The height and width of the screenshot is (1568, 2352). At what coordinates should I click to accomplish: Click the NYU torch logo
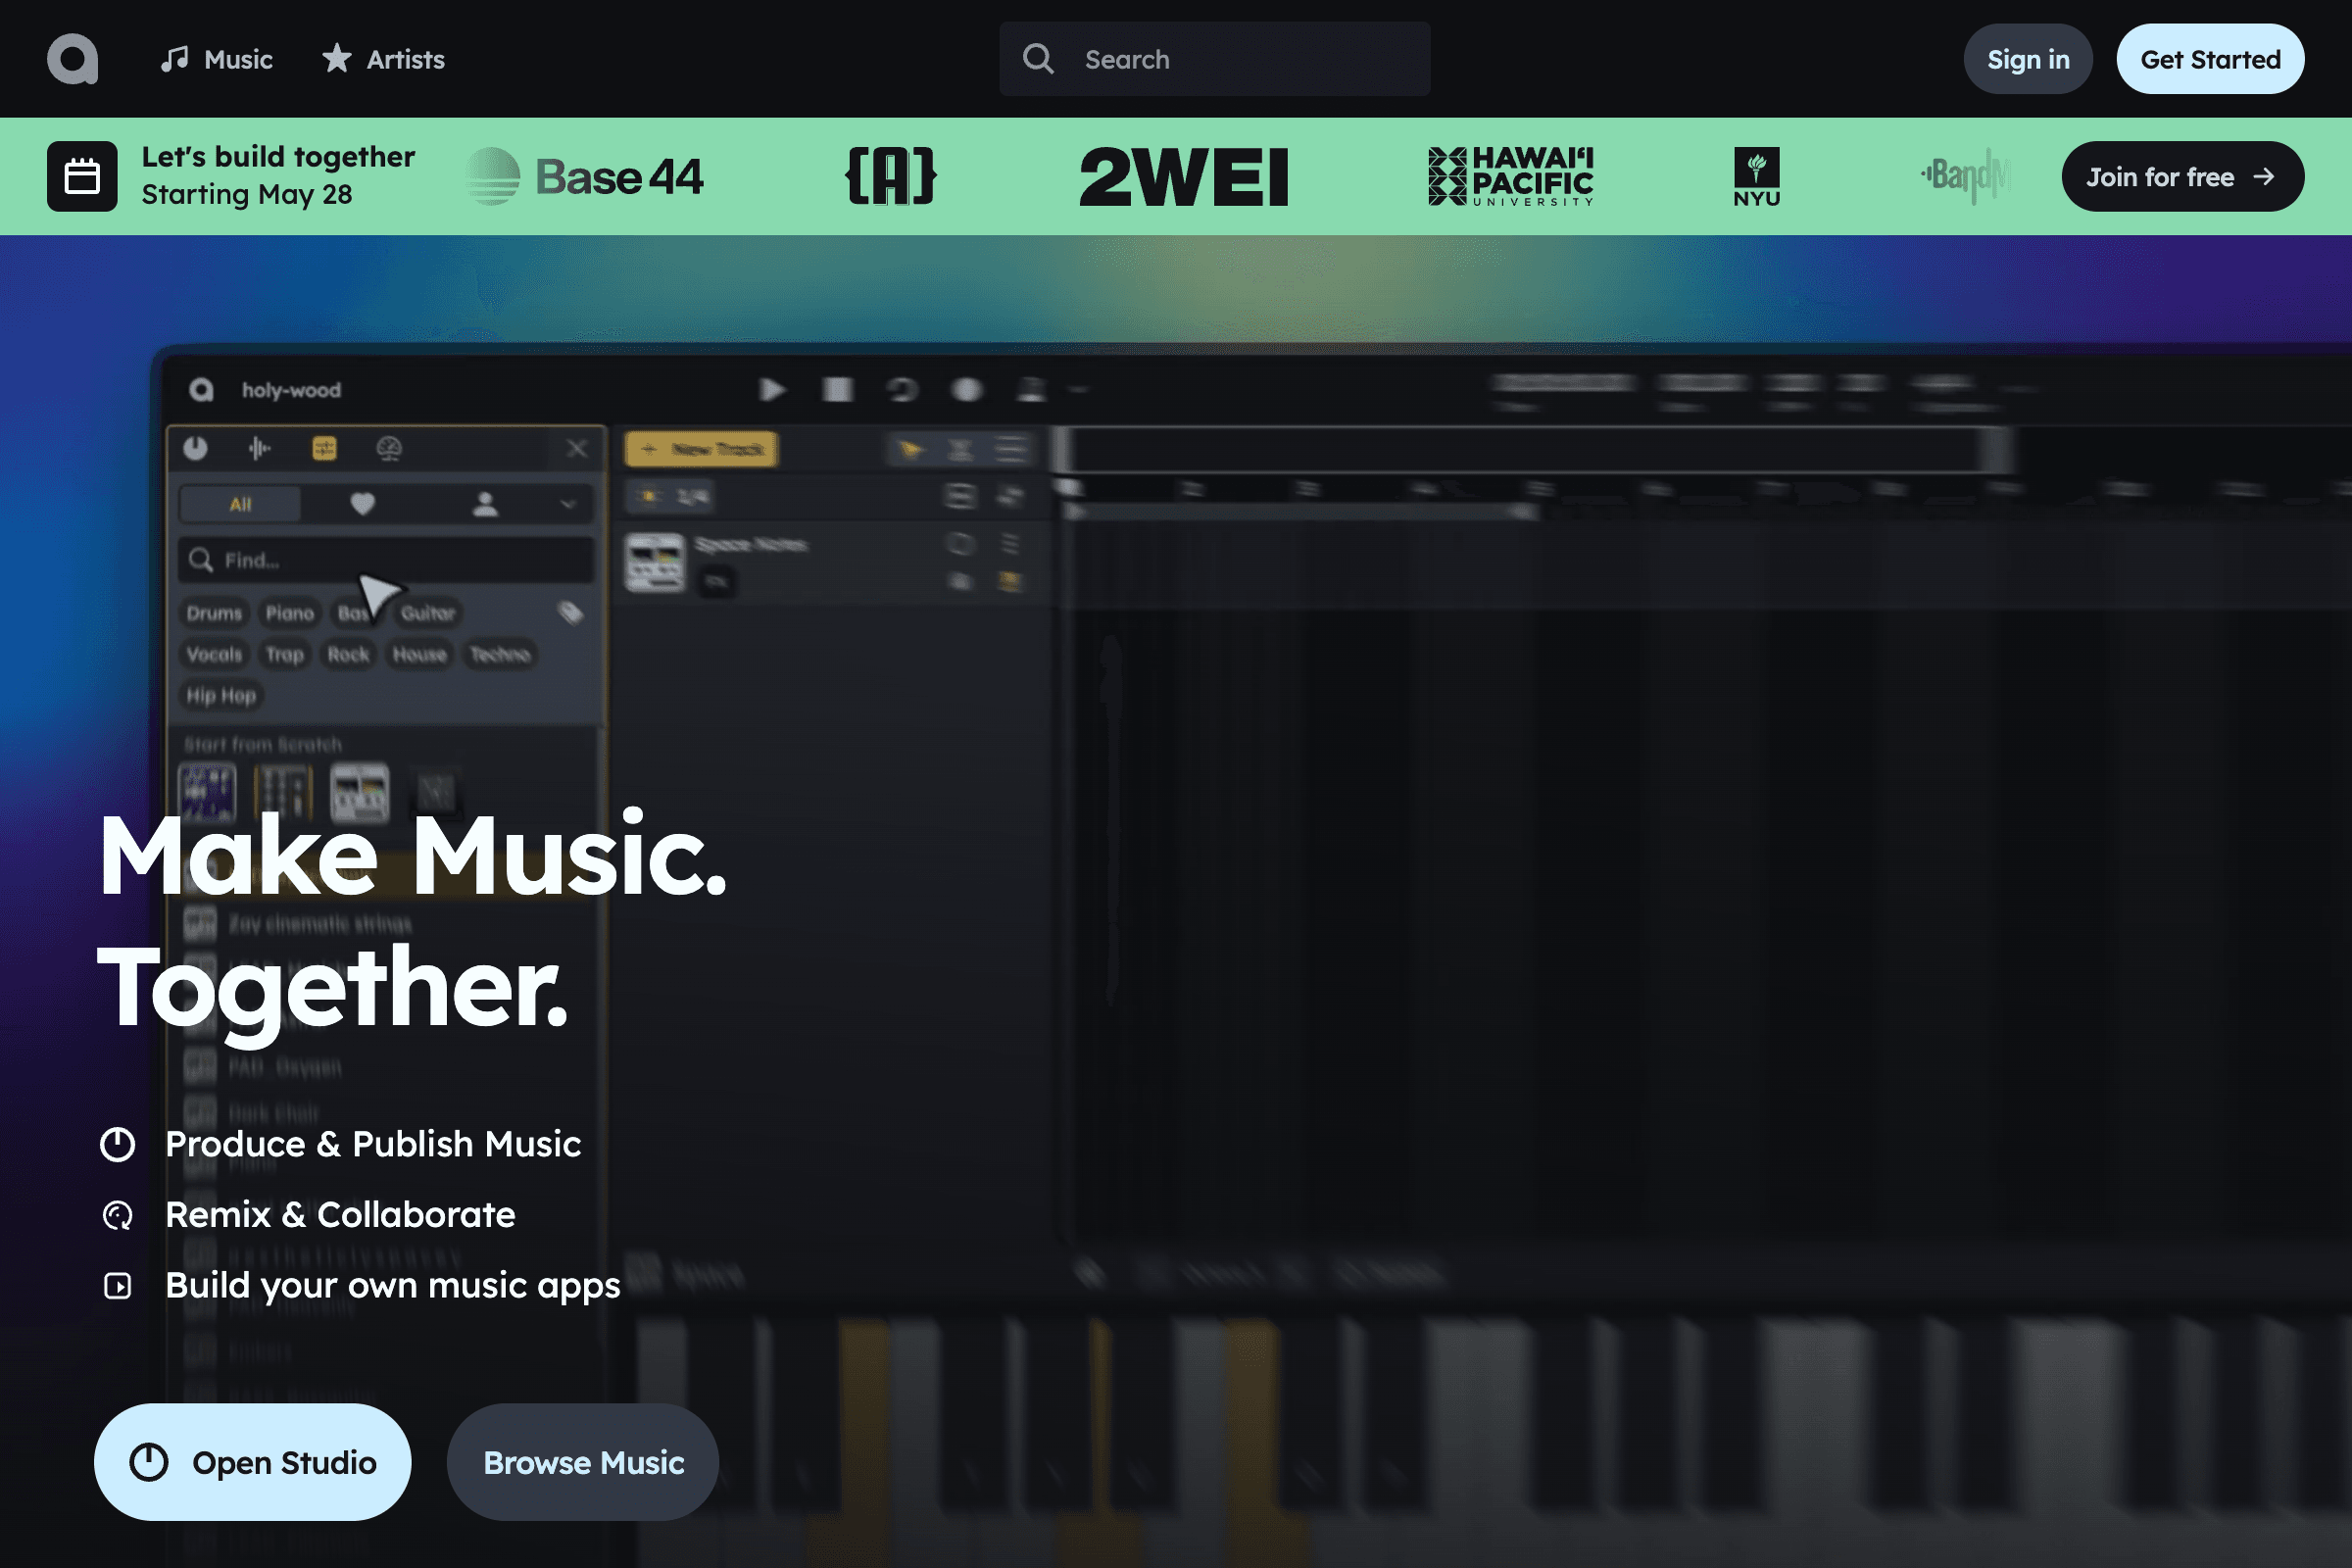click(1757, 176)
